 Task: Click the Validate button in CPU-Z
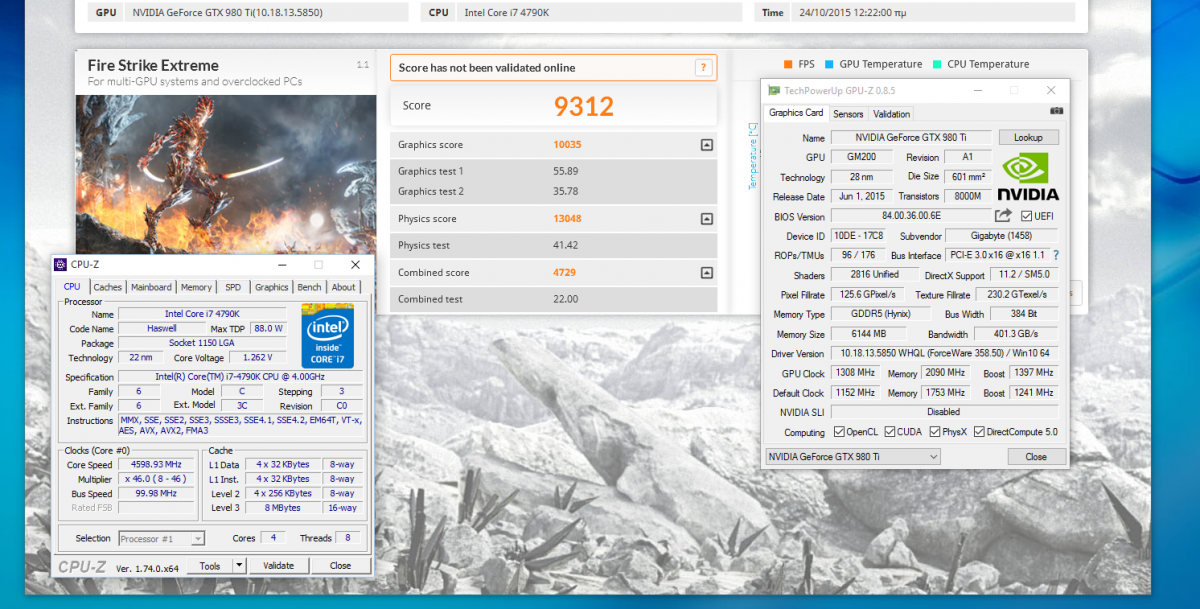(278, 565)
